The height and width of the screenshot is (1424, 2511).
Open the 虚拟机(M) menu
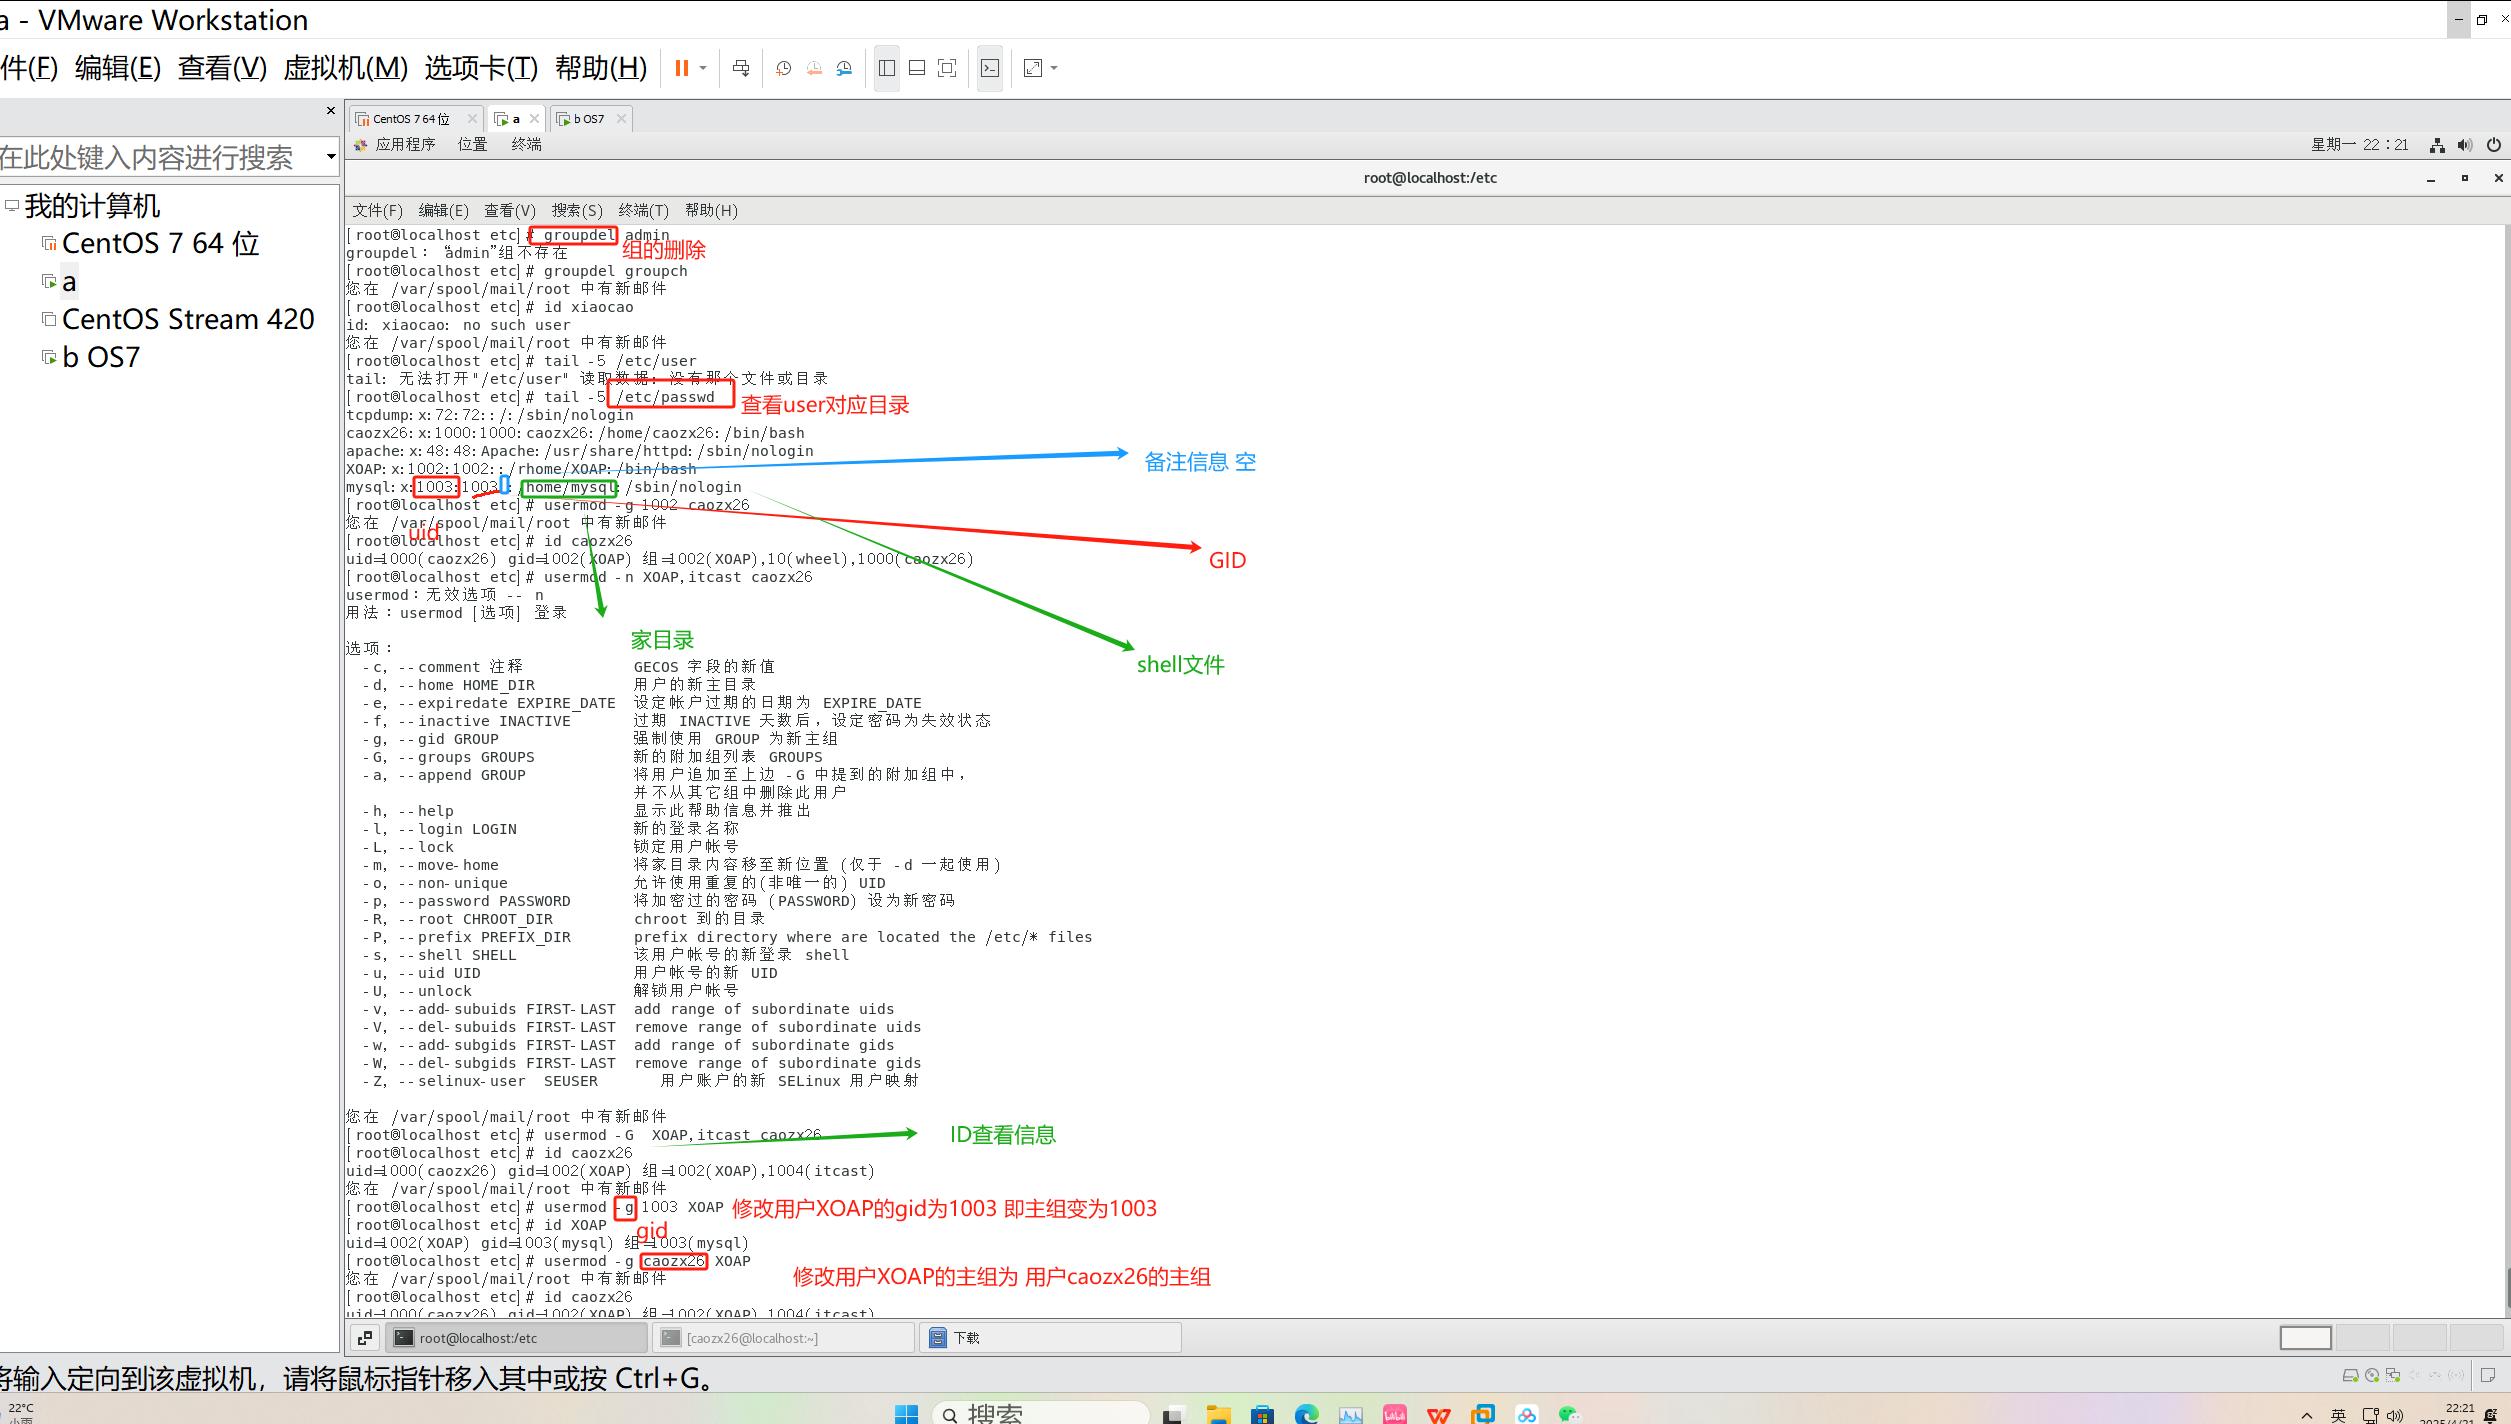coord(345,68)
